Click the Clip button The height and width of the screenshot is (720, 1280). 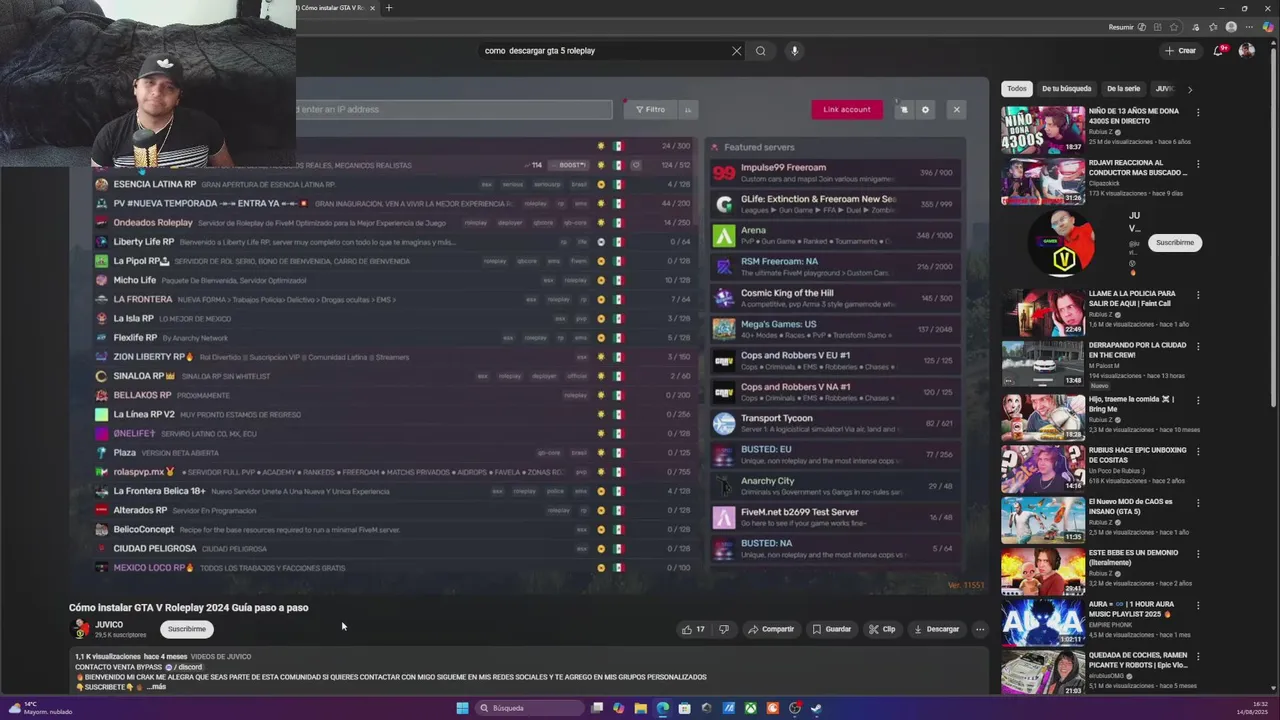882,629
